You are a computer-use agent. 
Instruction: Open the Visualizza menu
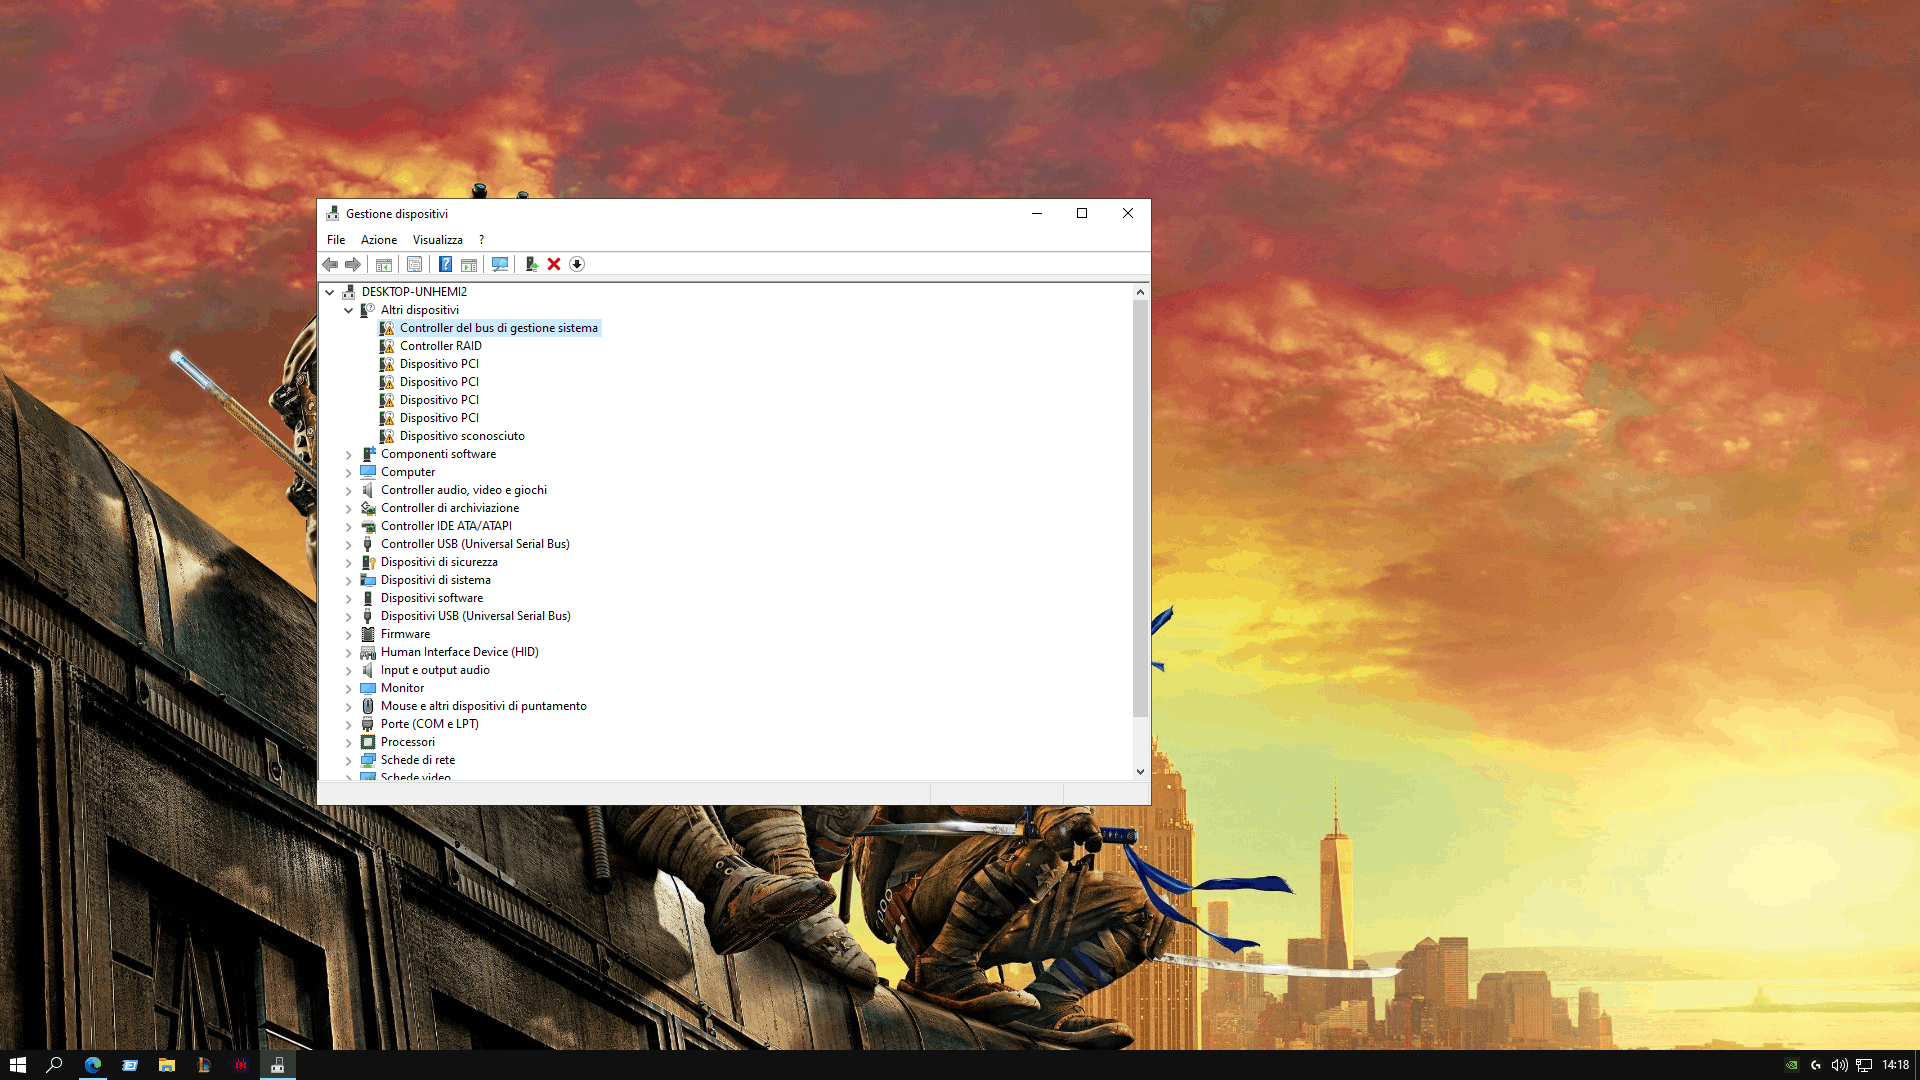437,240
